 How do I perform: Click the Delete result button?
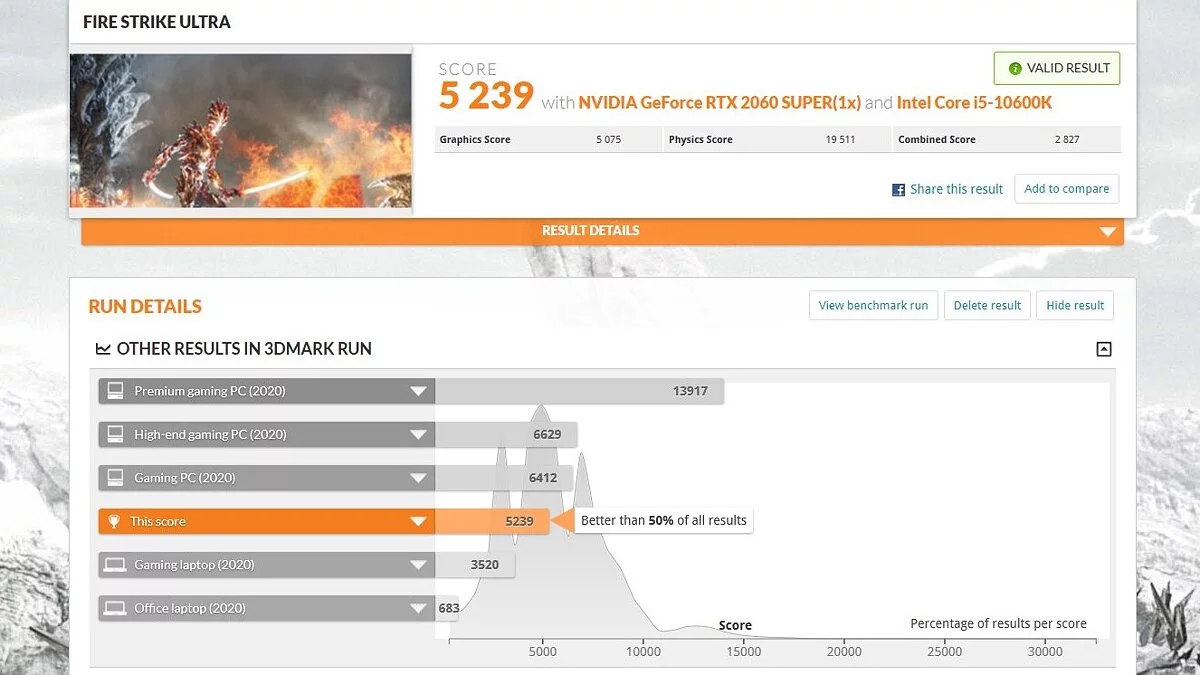[x=987, y=305]
